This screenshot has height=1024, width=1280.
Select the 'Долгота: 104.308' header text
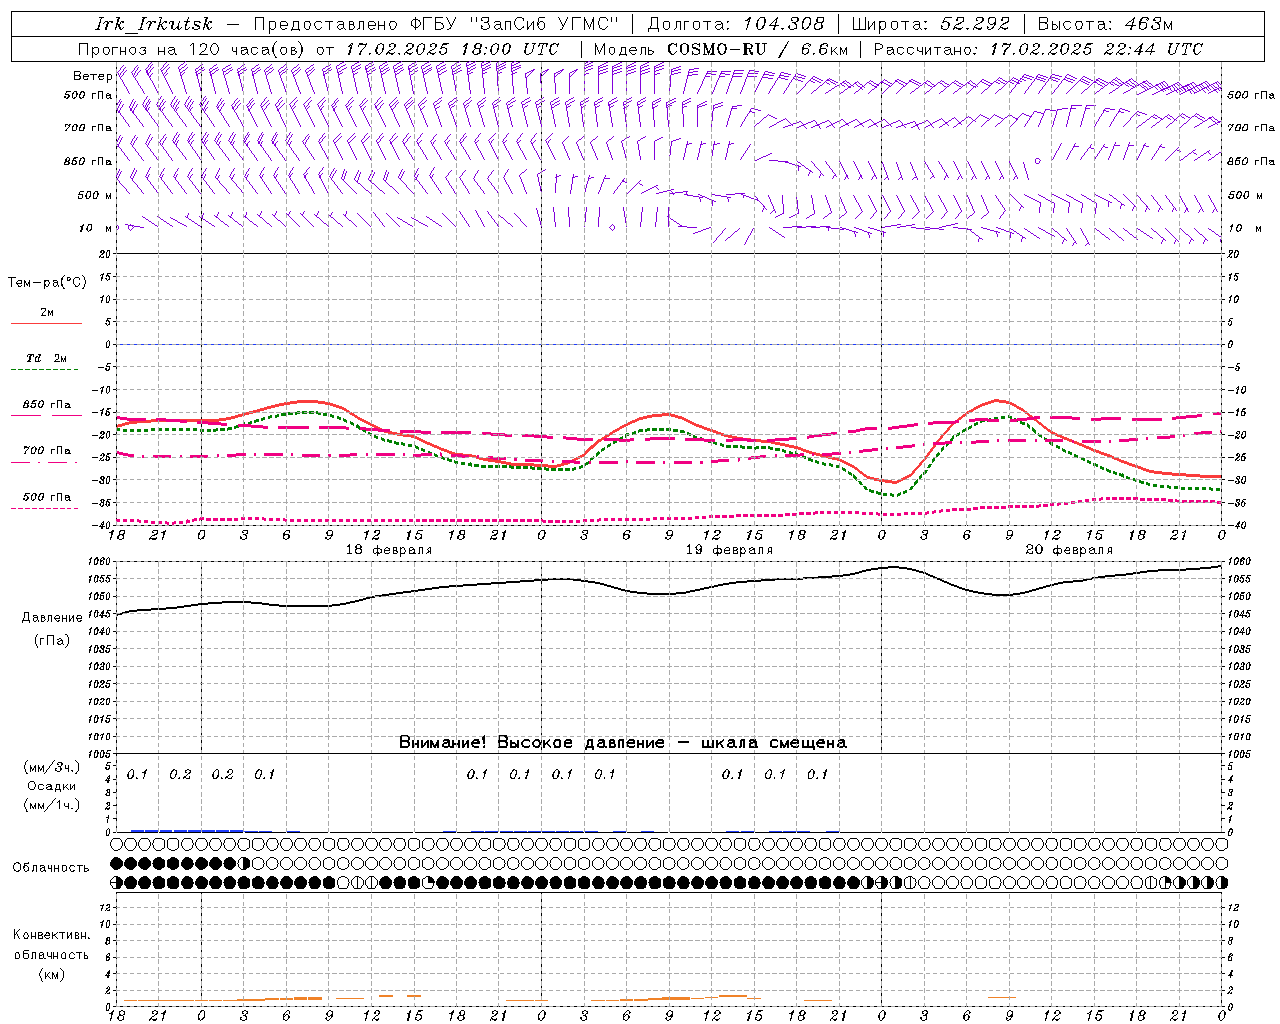point(736,24)
